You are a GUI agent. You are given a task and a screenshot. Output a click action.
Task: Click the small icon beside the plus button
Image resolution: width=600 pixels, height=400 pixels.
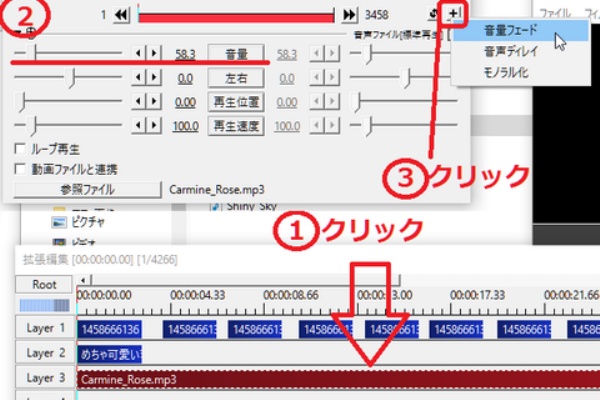[434, 14]
